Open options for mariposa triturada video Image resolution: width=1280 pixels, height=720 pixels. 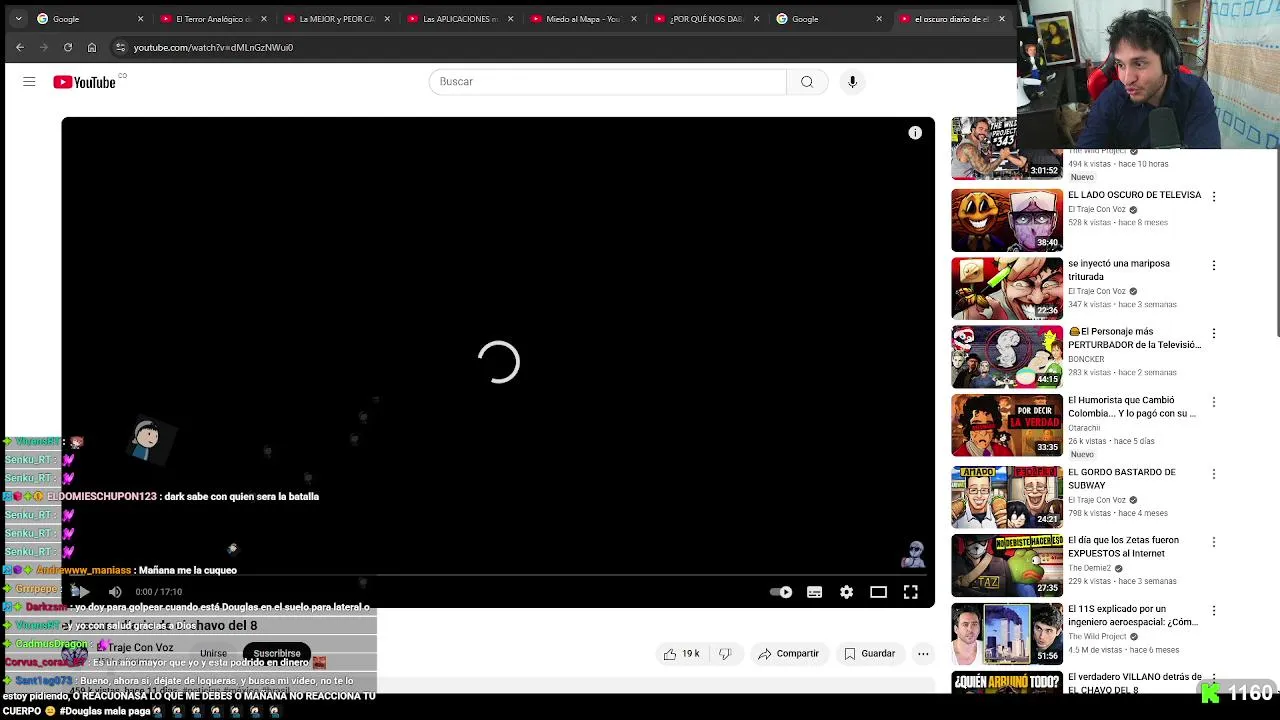point(1214,265)
